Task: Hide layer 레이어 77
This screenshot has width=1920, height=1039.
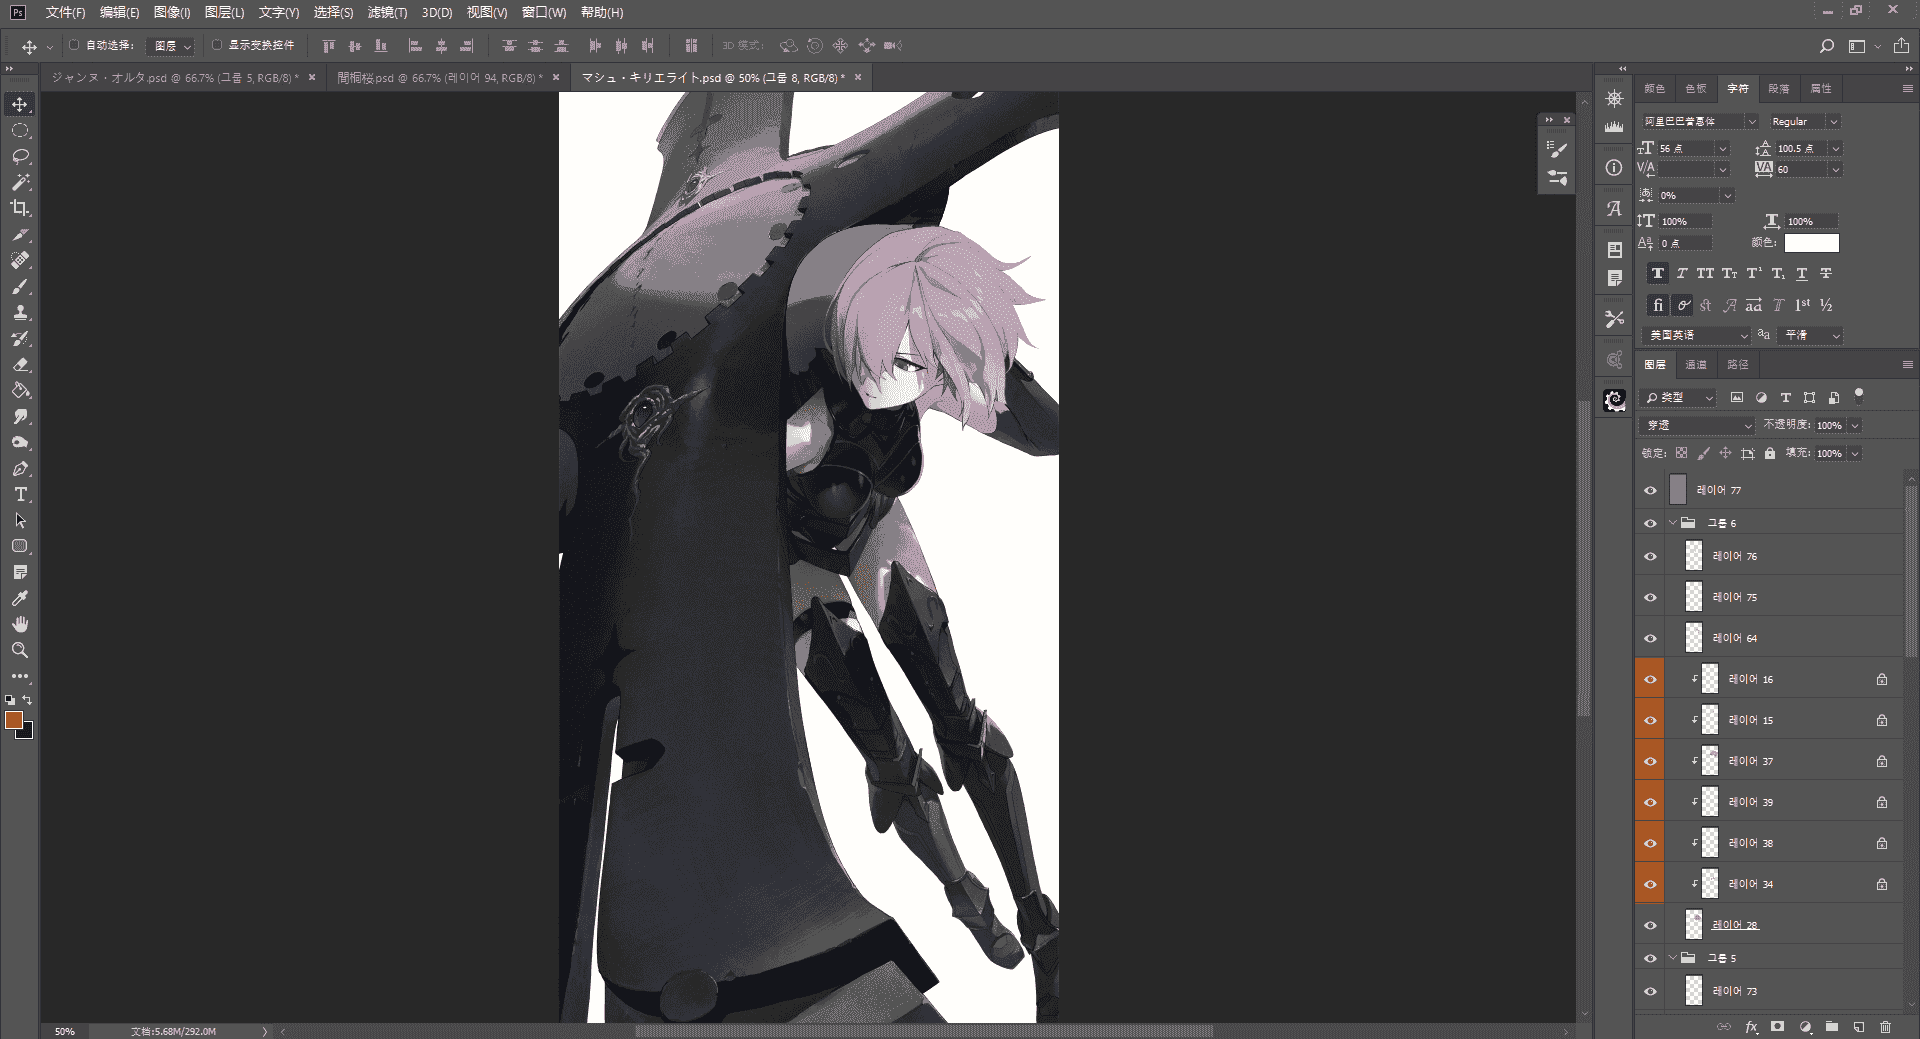Action: tap(1650, 490)
